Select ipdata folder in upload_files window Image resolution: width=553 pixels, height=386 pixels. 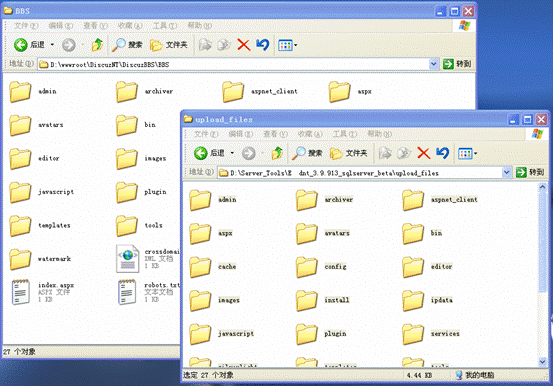[x=427, y=300]
